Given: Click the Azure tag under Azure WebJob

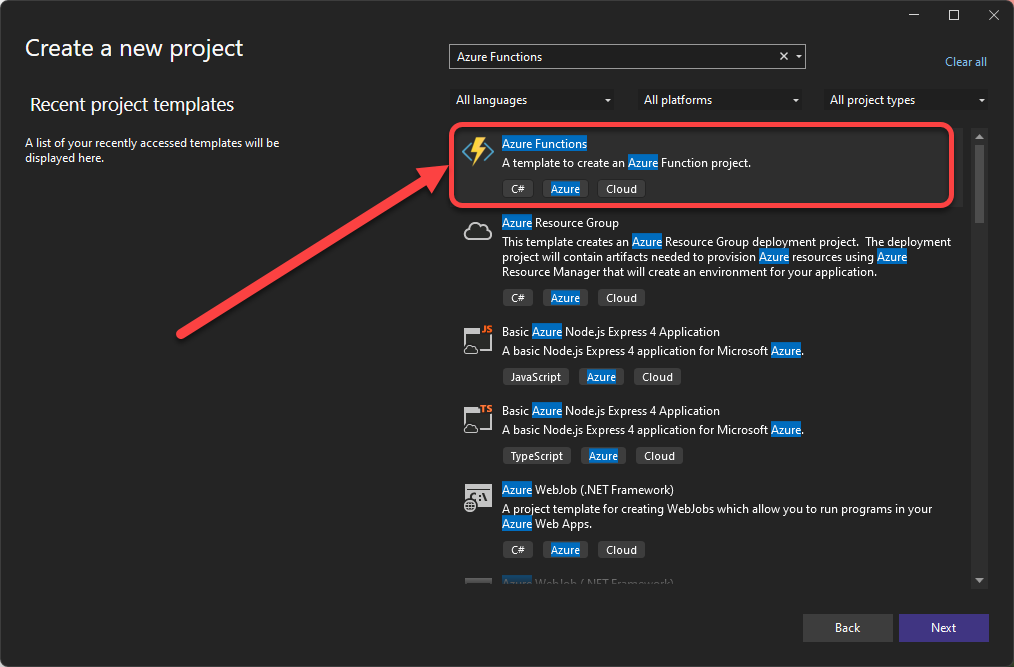Looking at the screenshot, I should (x=565, y=550).
